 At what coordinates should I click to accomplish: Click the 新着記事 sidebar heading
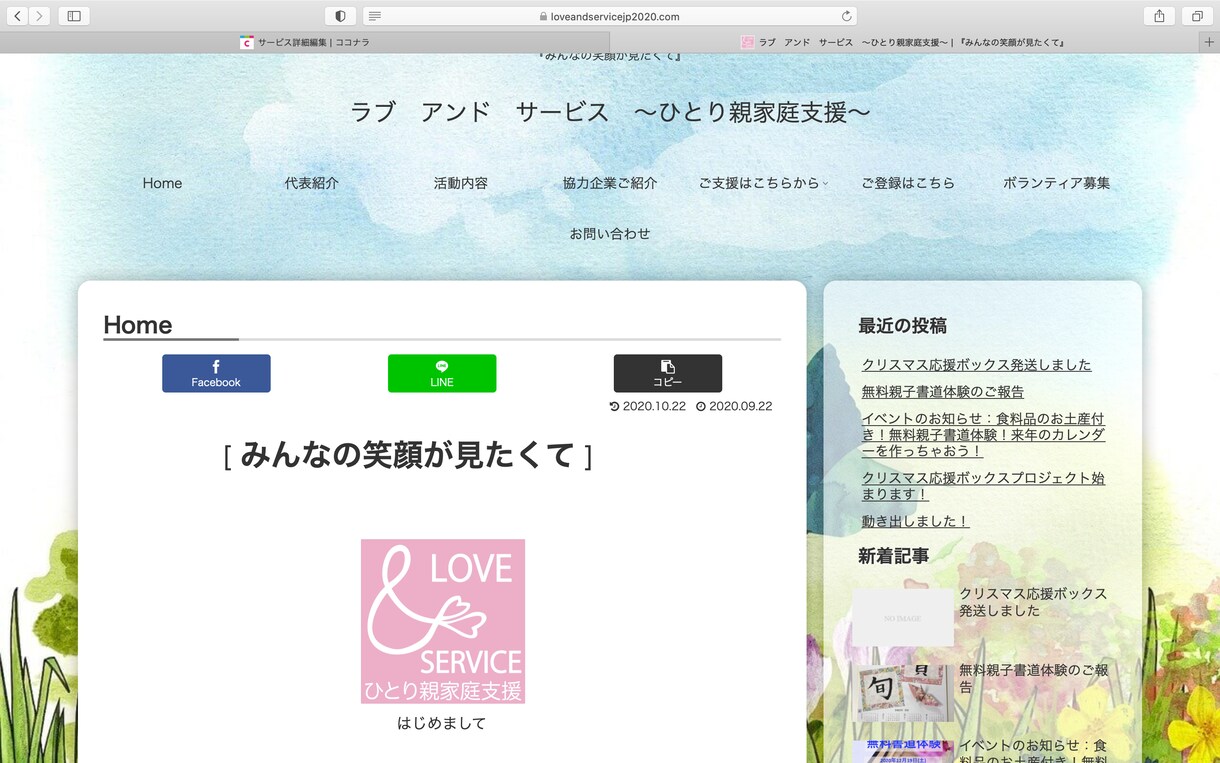(x=894, y=556)
